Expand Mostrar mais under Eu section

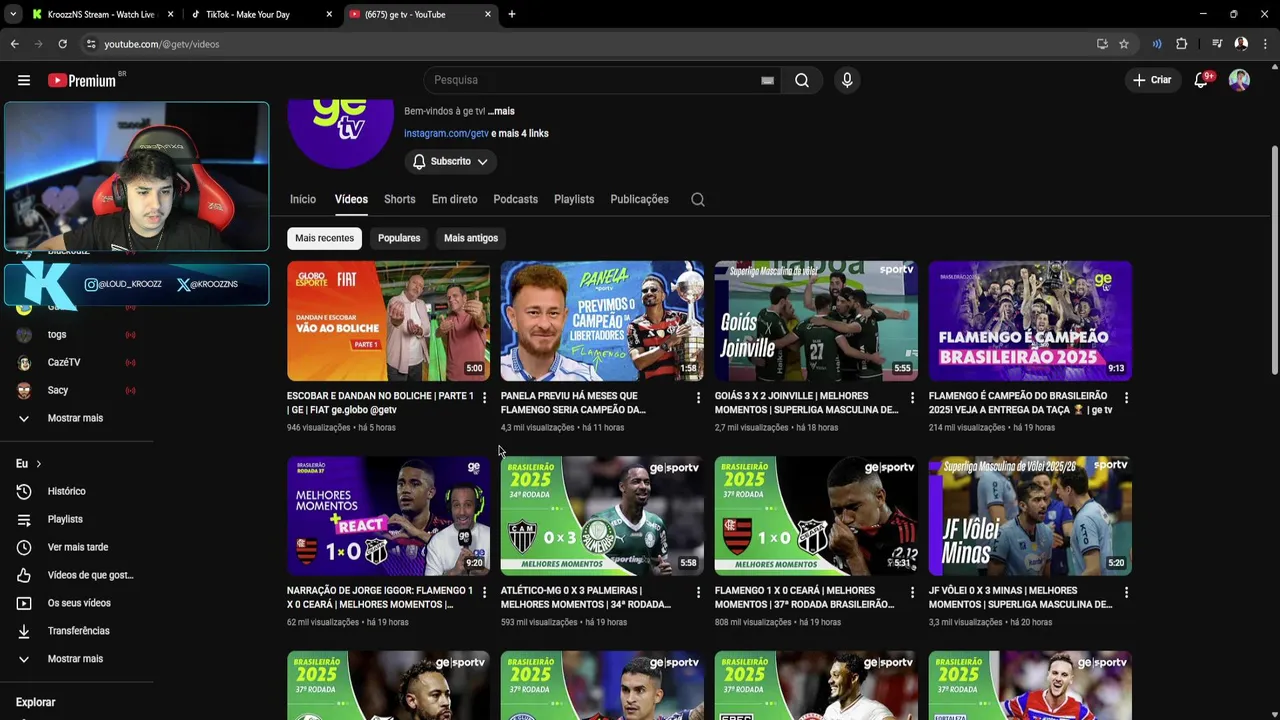pos(76,659)
